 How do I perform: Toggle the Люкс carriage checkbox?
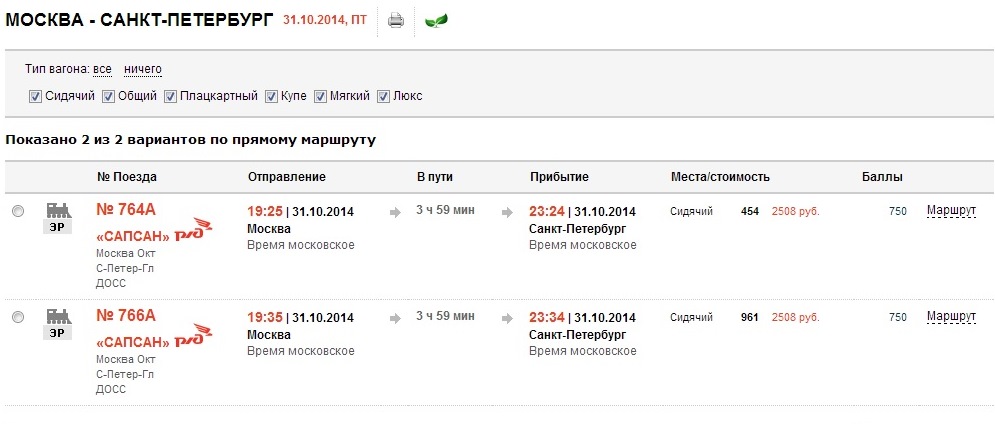(x=383, y=97)
